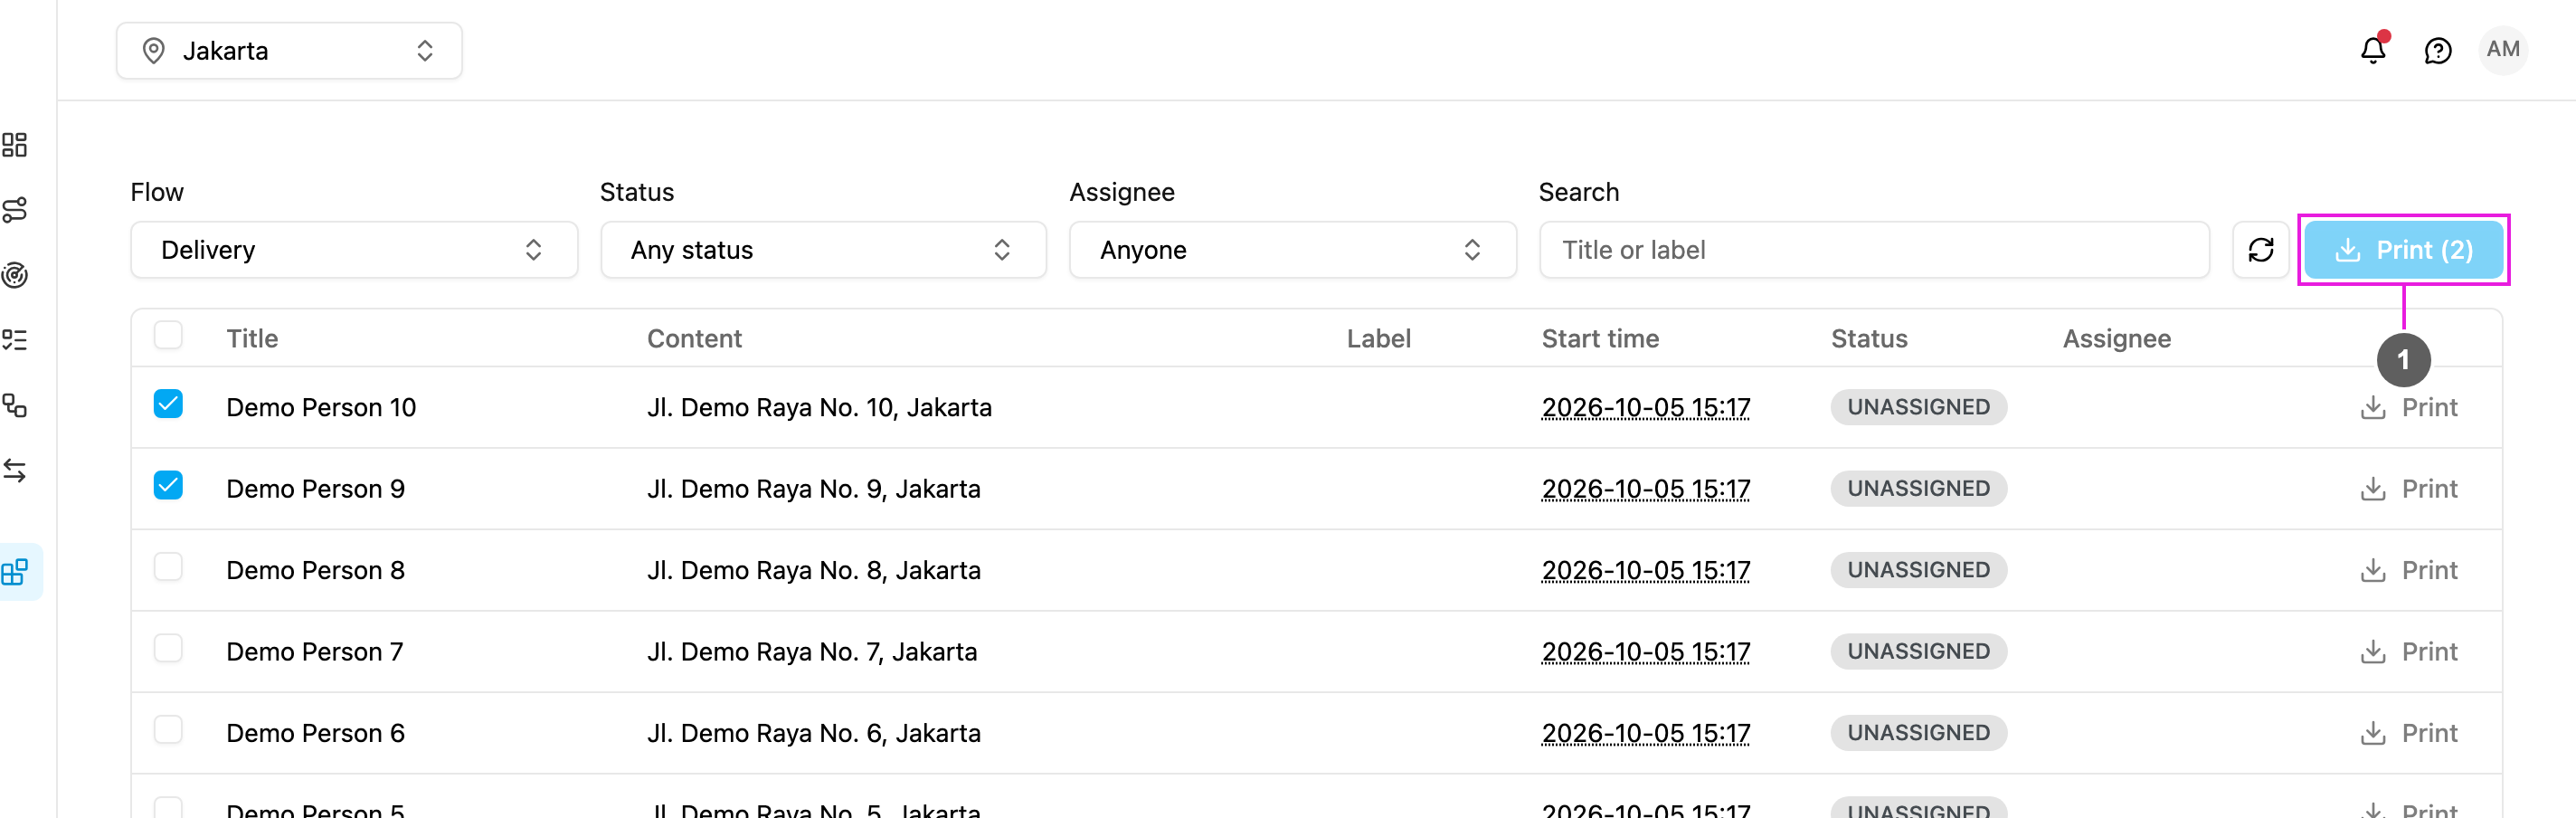Click the Status column header in the table
Image resolution: width=2576 pixels, height=818 pixels.
(x=1869, y=339)
